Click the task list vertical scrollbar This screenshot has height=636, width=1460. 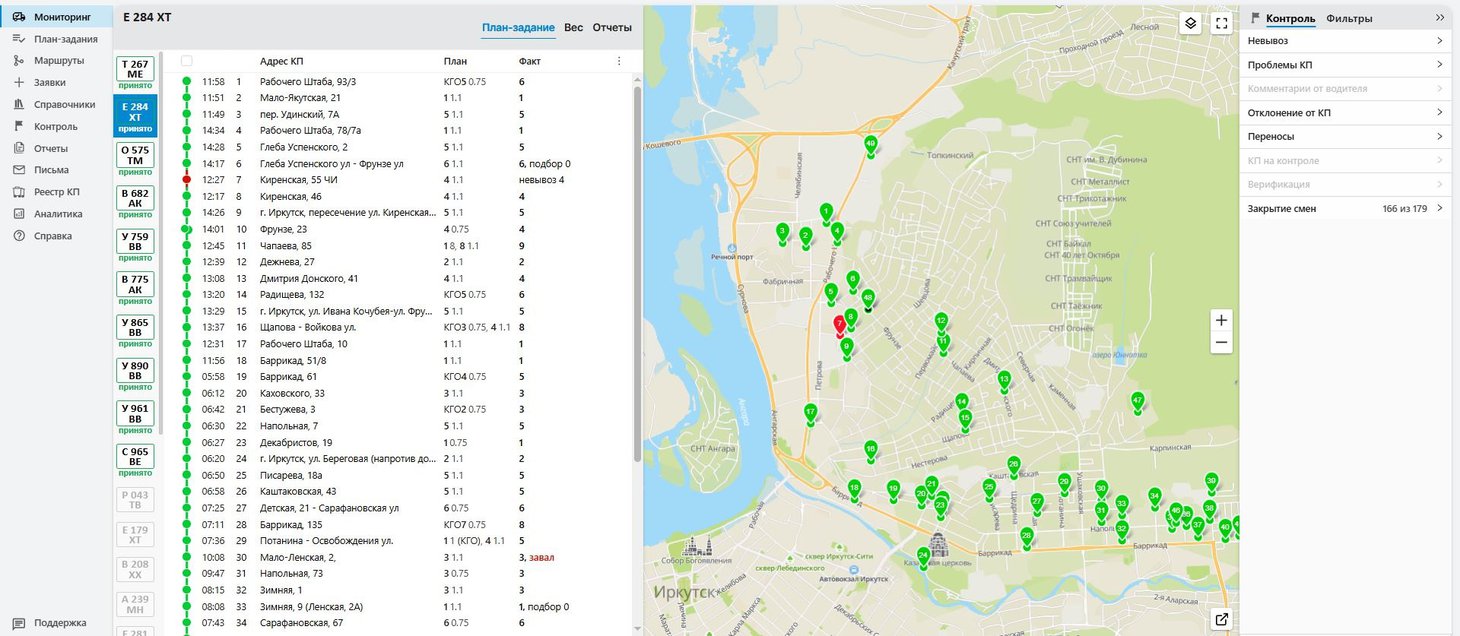[x=637, y=270]
